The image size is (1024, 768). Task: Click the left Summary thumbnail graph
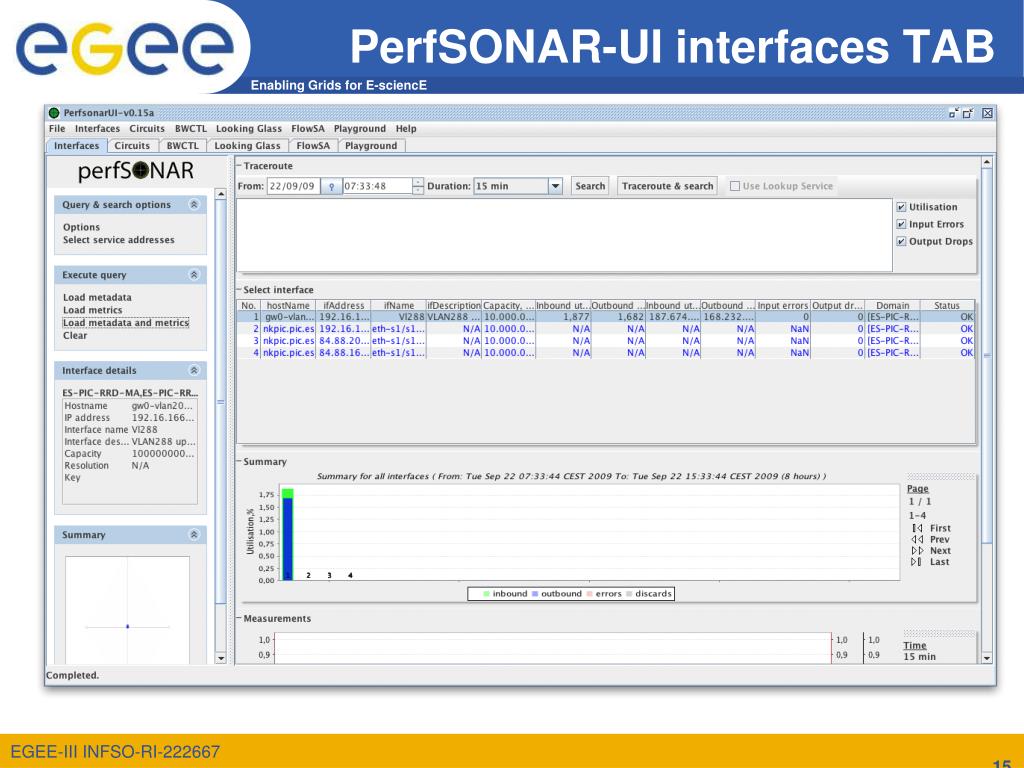click(127, 611)
